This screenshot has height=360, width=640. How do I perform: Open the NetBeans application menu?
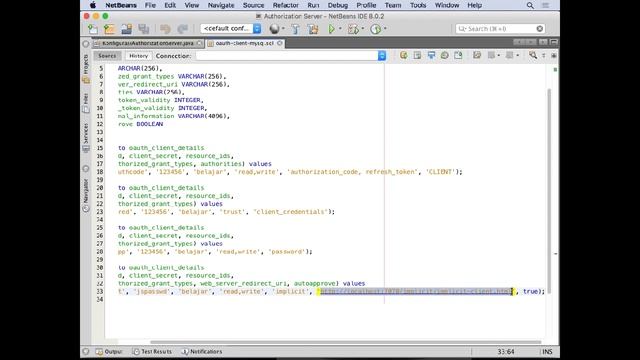(x=121, y=5)
